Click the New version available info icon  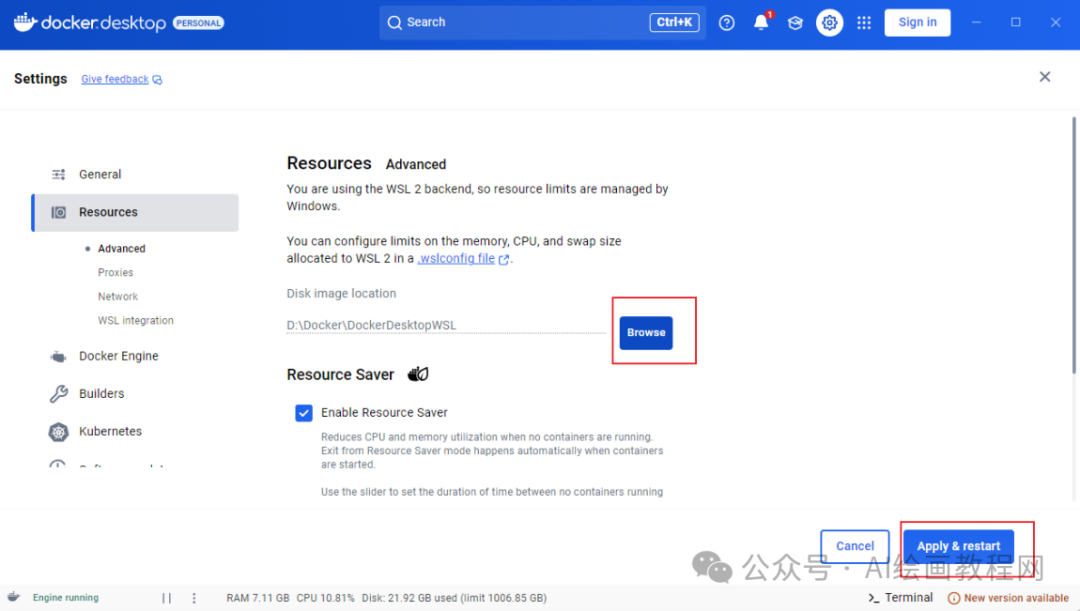[x=954, y=598]
